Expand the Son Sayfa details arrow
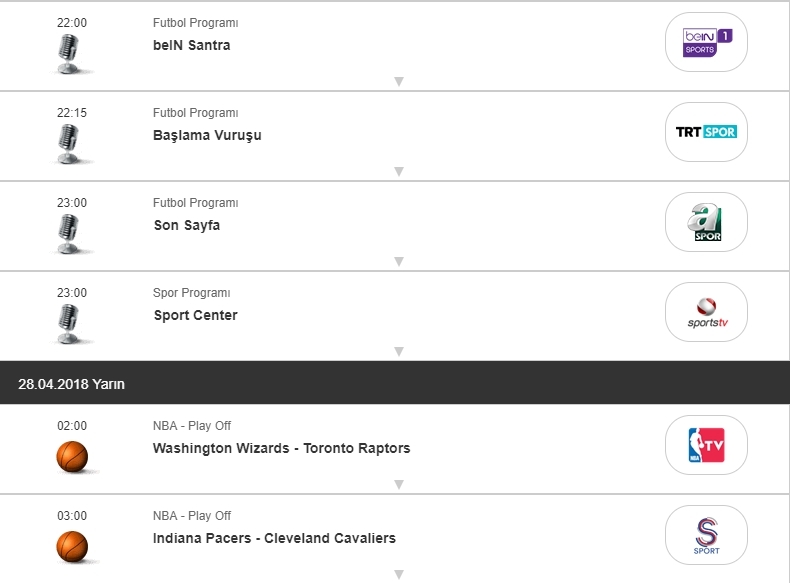The height and width of the screenshot is (583, 792). (398, 262)
